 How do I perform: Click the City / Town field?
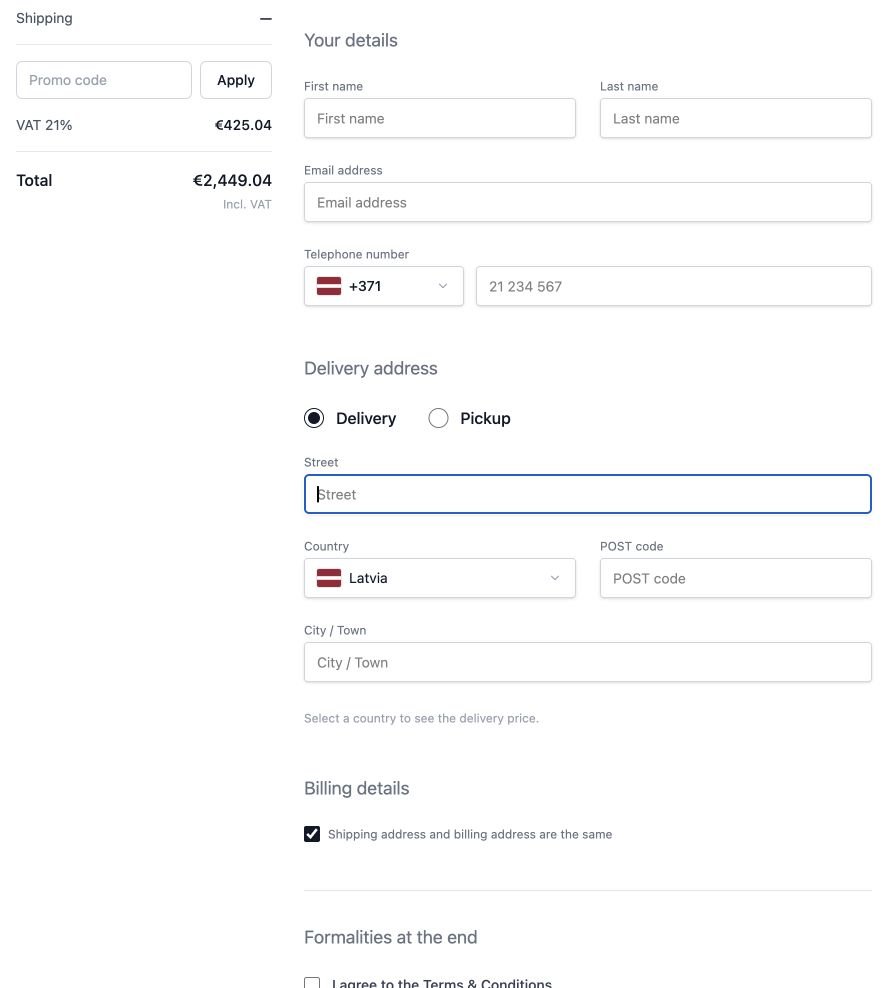click(x=587, y=662)
